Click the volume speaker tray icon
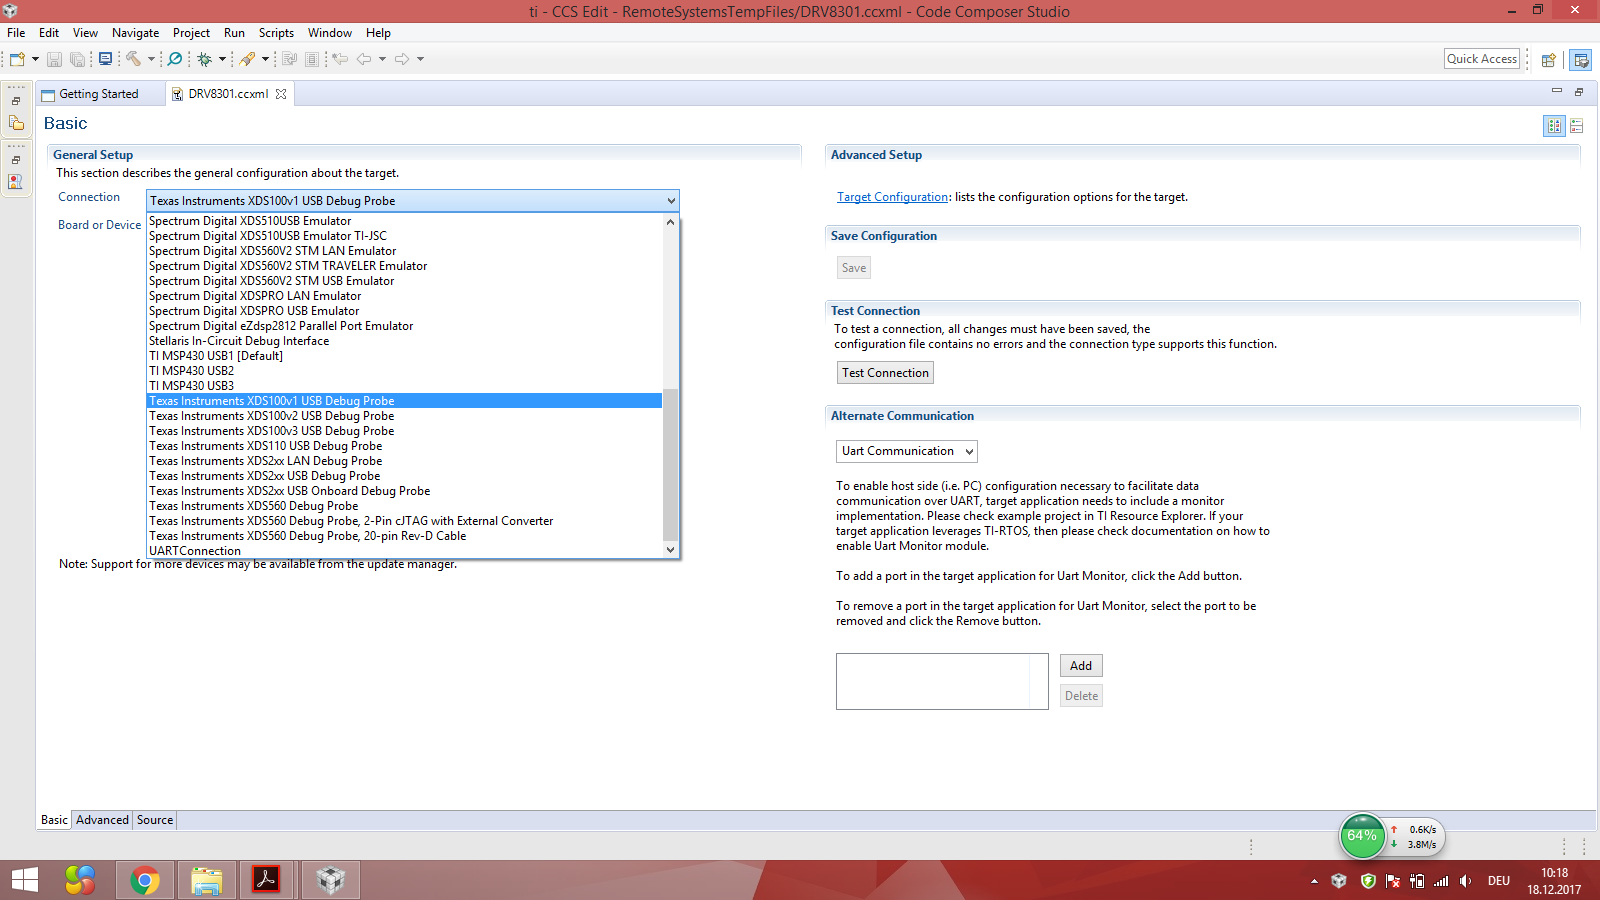The height and width of the screenshot is (900, 1600). tap(1465, 881)
